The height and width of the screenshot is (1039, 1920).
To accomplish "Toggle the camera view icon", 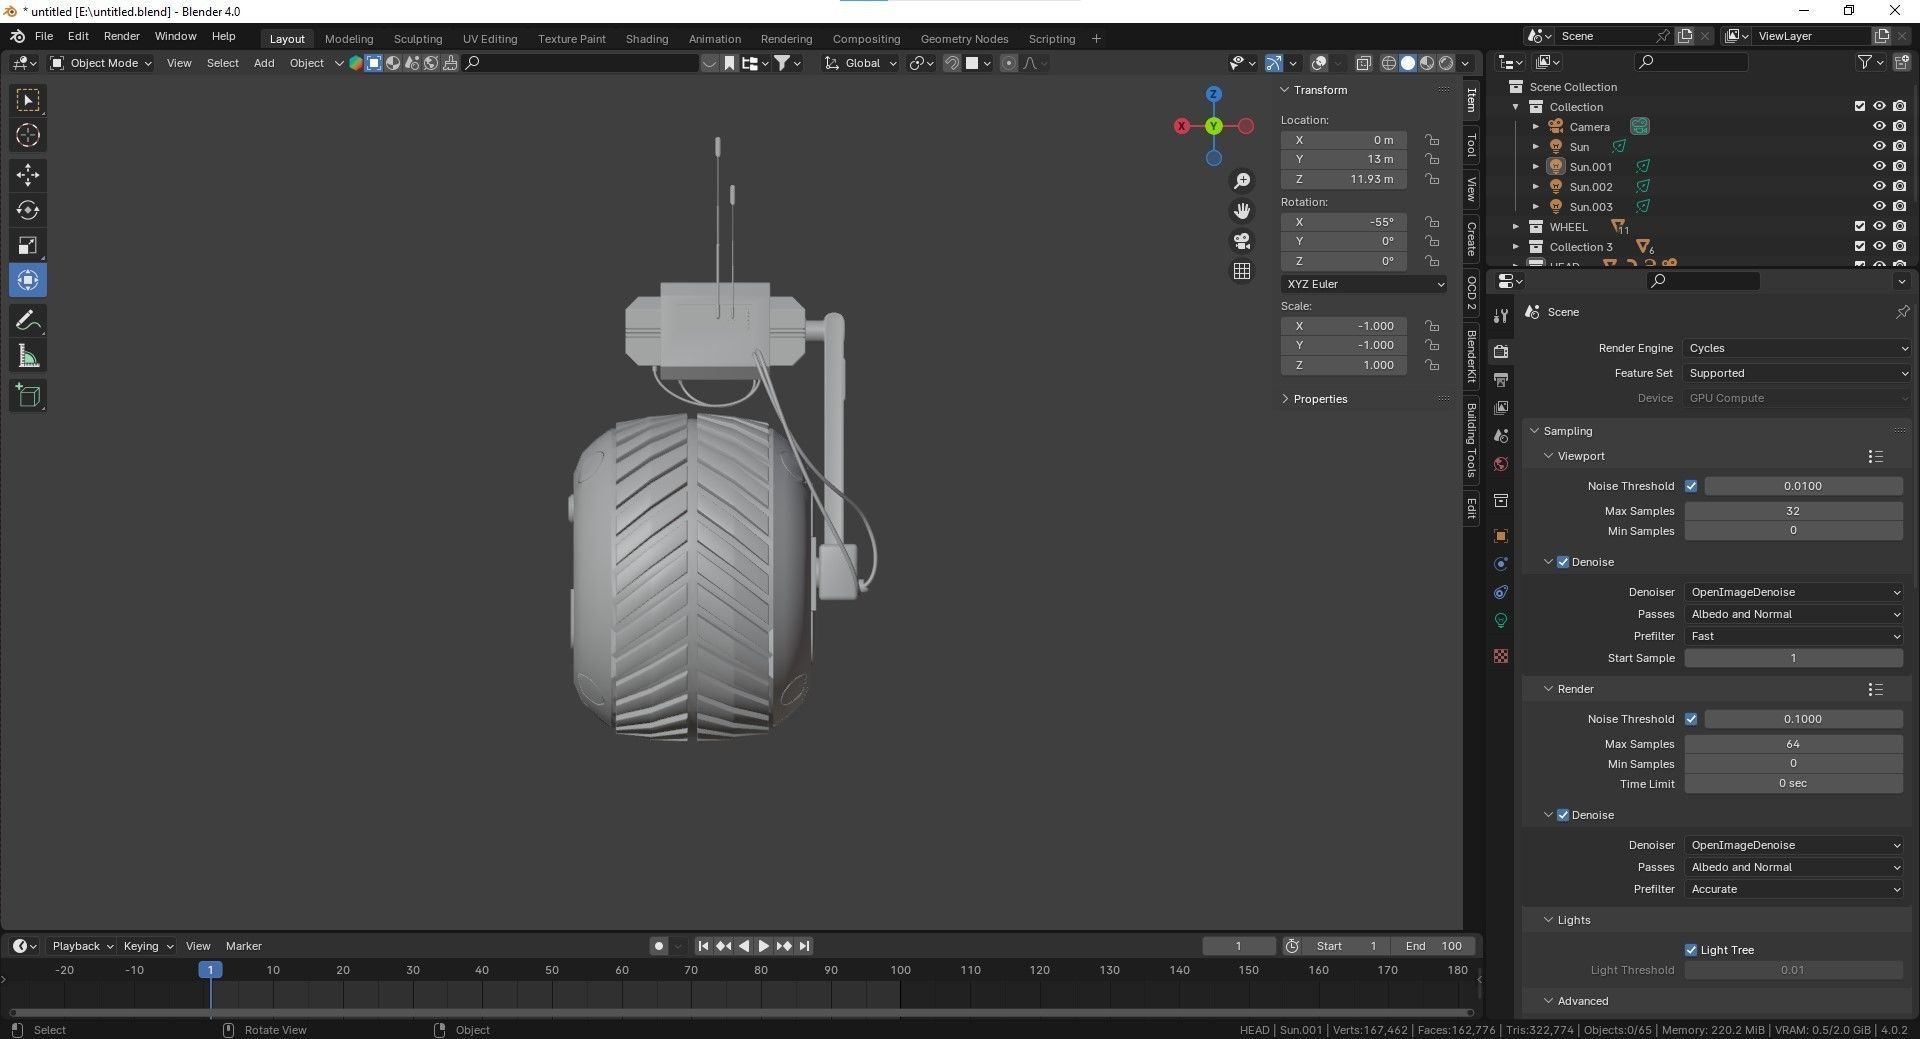I will [x=1242, y=241].
